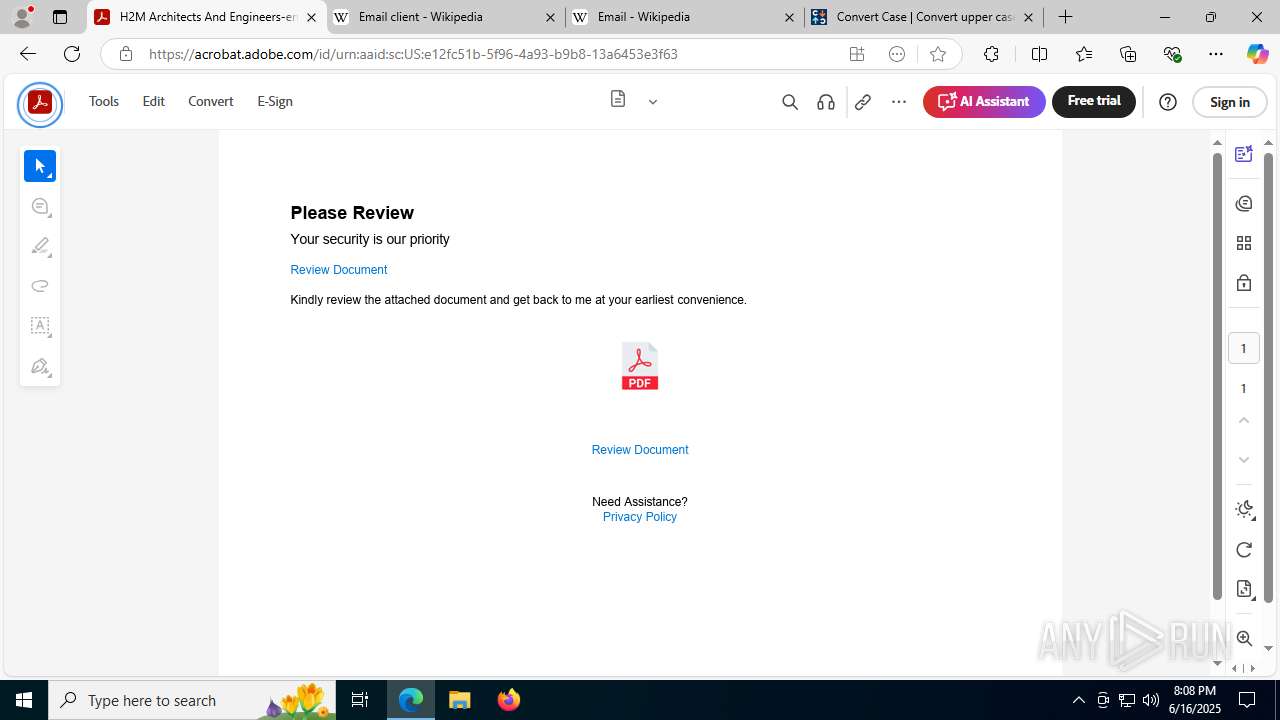Click the taskbar search box
Screen dimensions: 1280x720
192,700
